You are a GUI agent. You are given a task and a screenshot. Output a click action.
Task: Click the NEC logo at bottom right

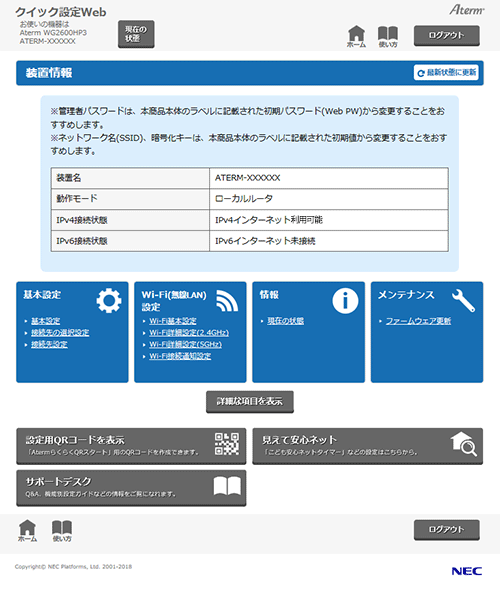pyautogui.click(x=467, y=571)
